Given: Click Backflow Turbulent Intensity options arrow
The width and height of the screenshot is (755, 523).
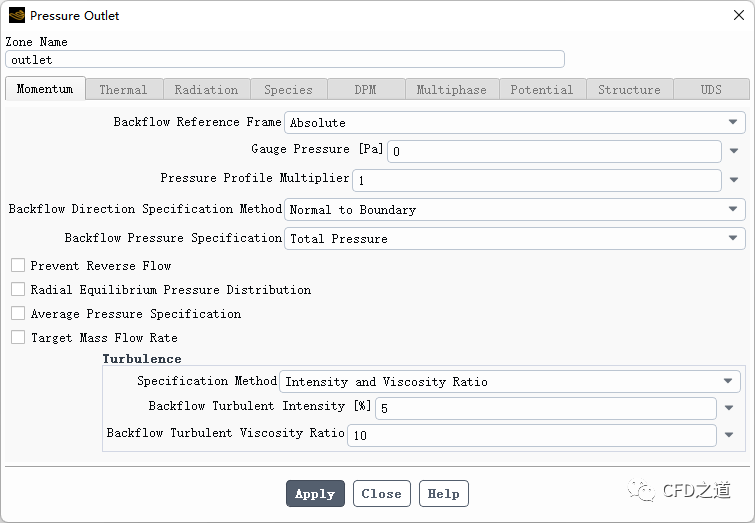Looking at the screenshot, I should (729, 409).
